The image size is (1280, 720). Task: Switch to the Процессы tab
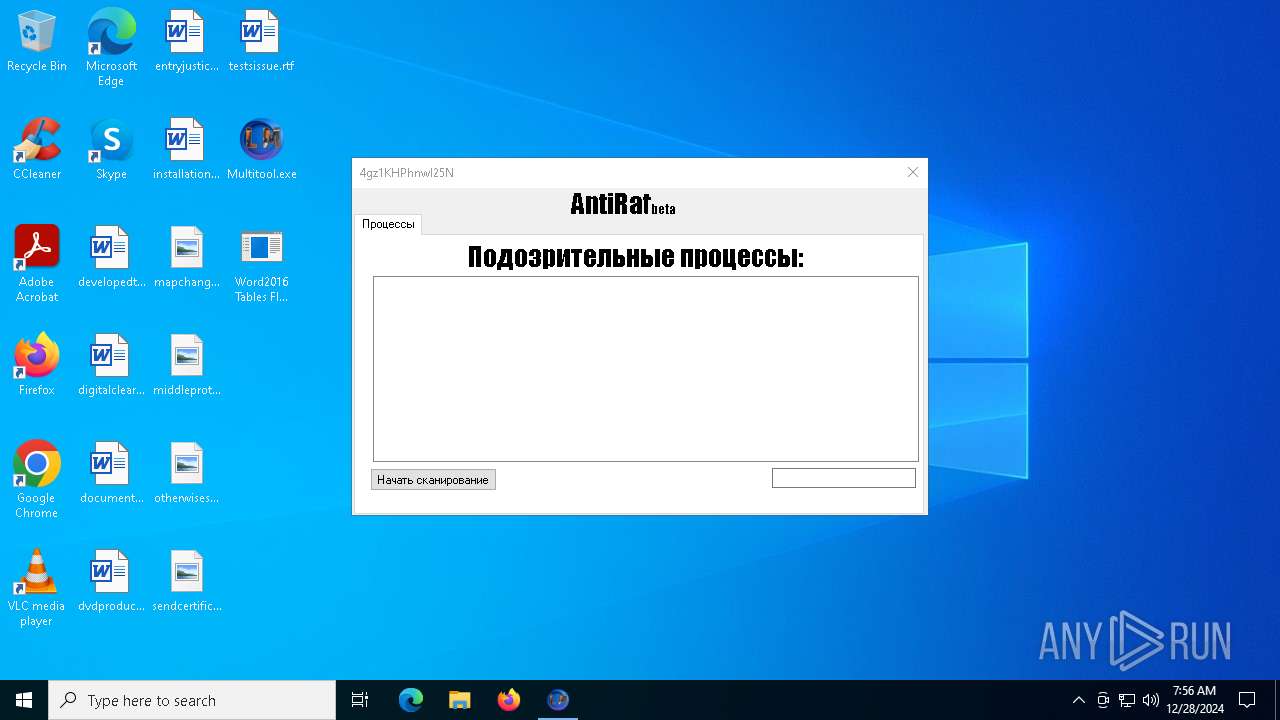[388, 224]
